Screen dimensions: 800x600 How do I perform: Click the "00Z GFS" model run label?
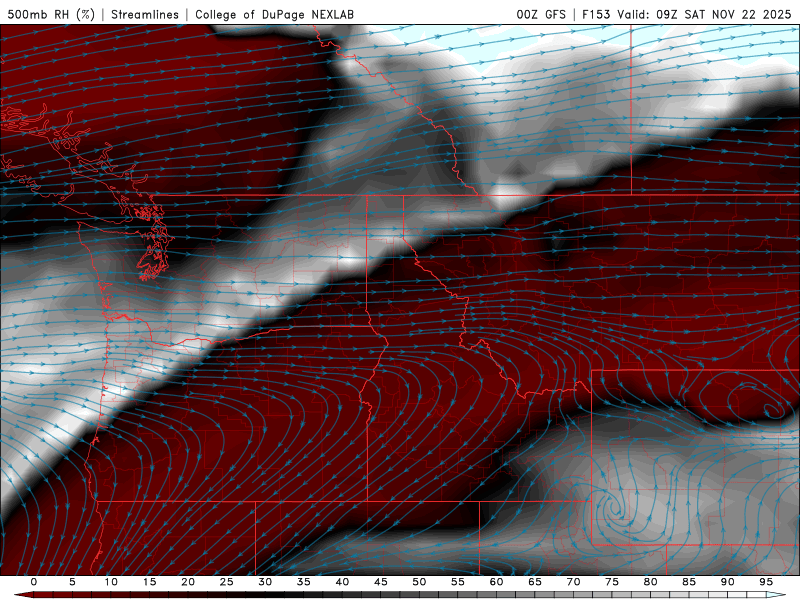point(541,14)
